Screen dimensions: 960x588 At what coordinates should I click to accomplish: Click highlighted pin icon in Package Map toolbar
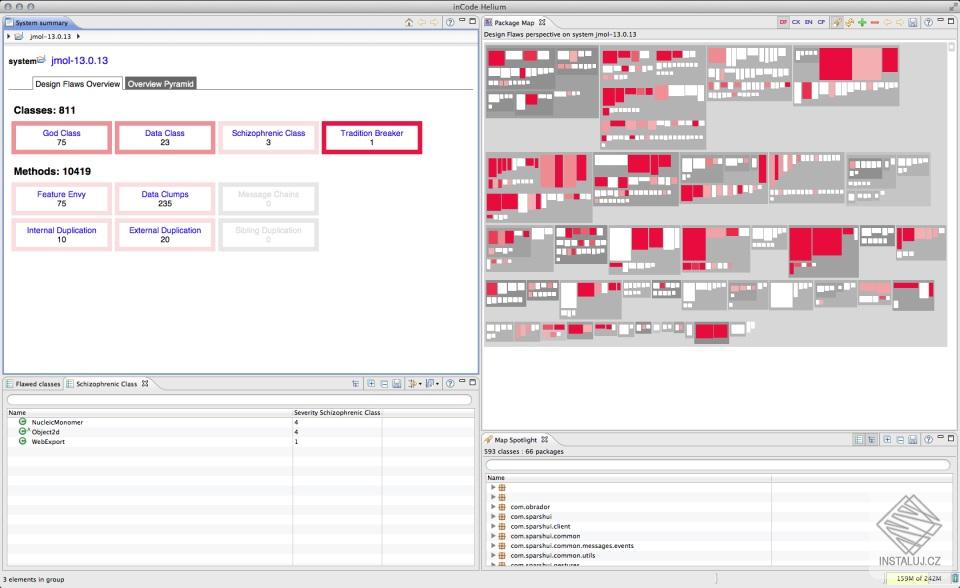tap(837, 23)
